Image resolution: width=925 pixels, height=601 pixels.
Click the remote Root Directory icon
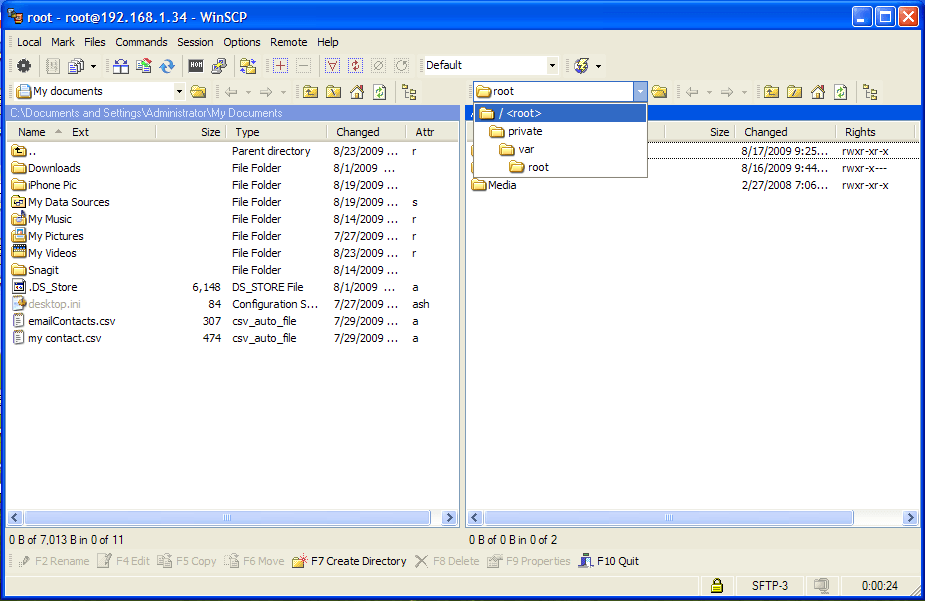point(795,91)
